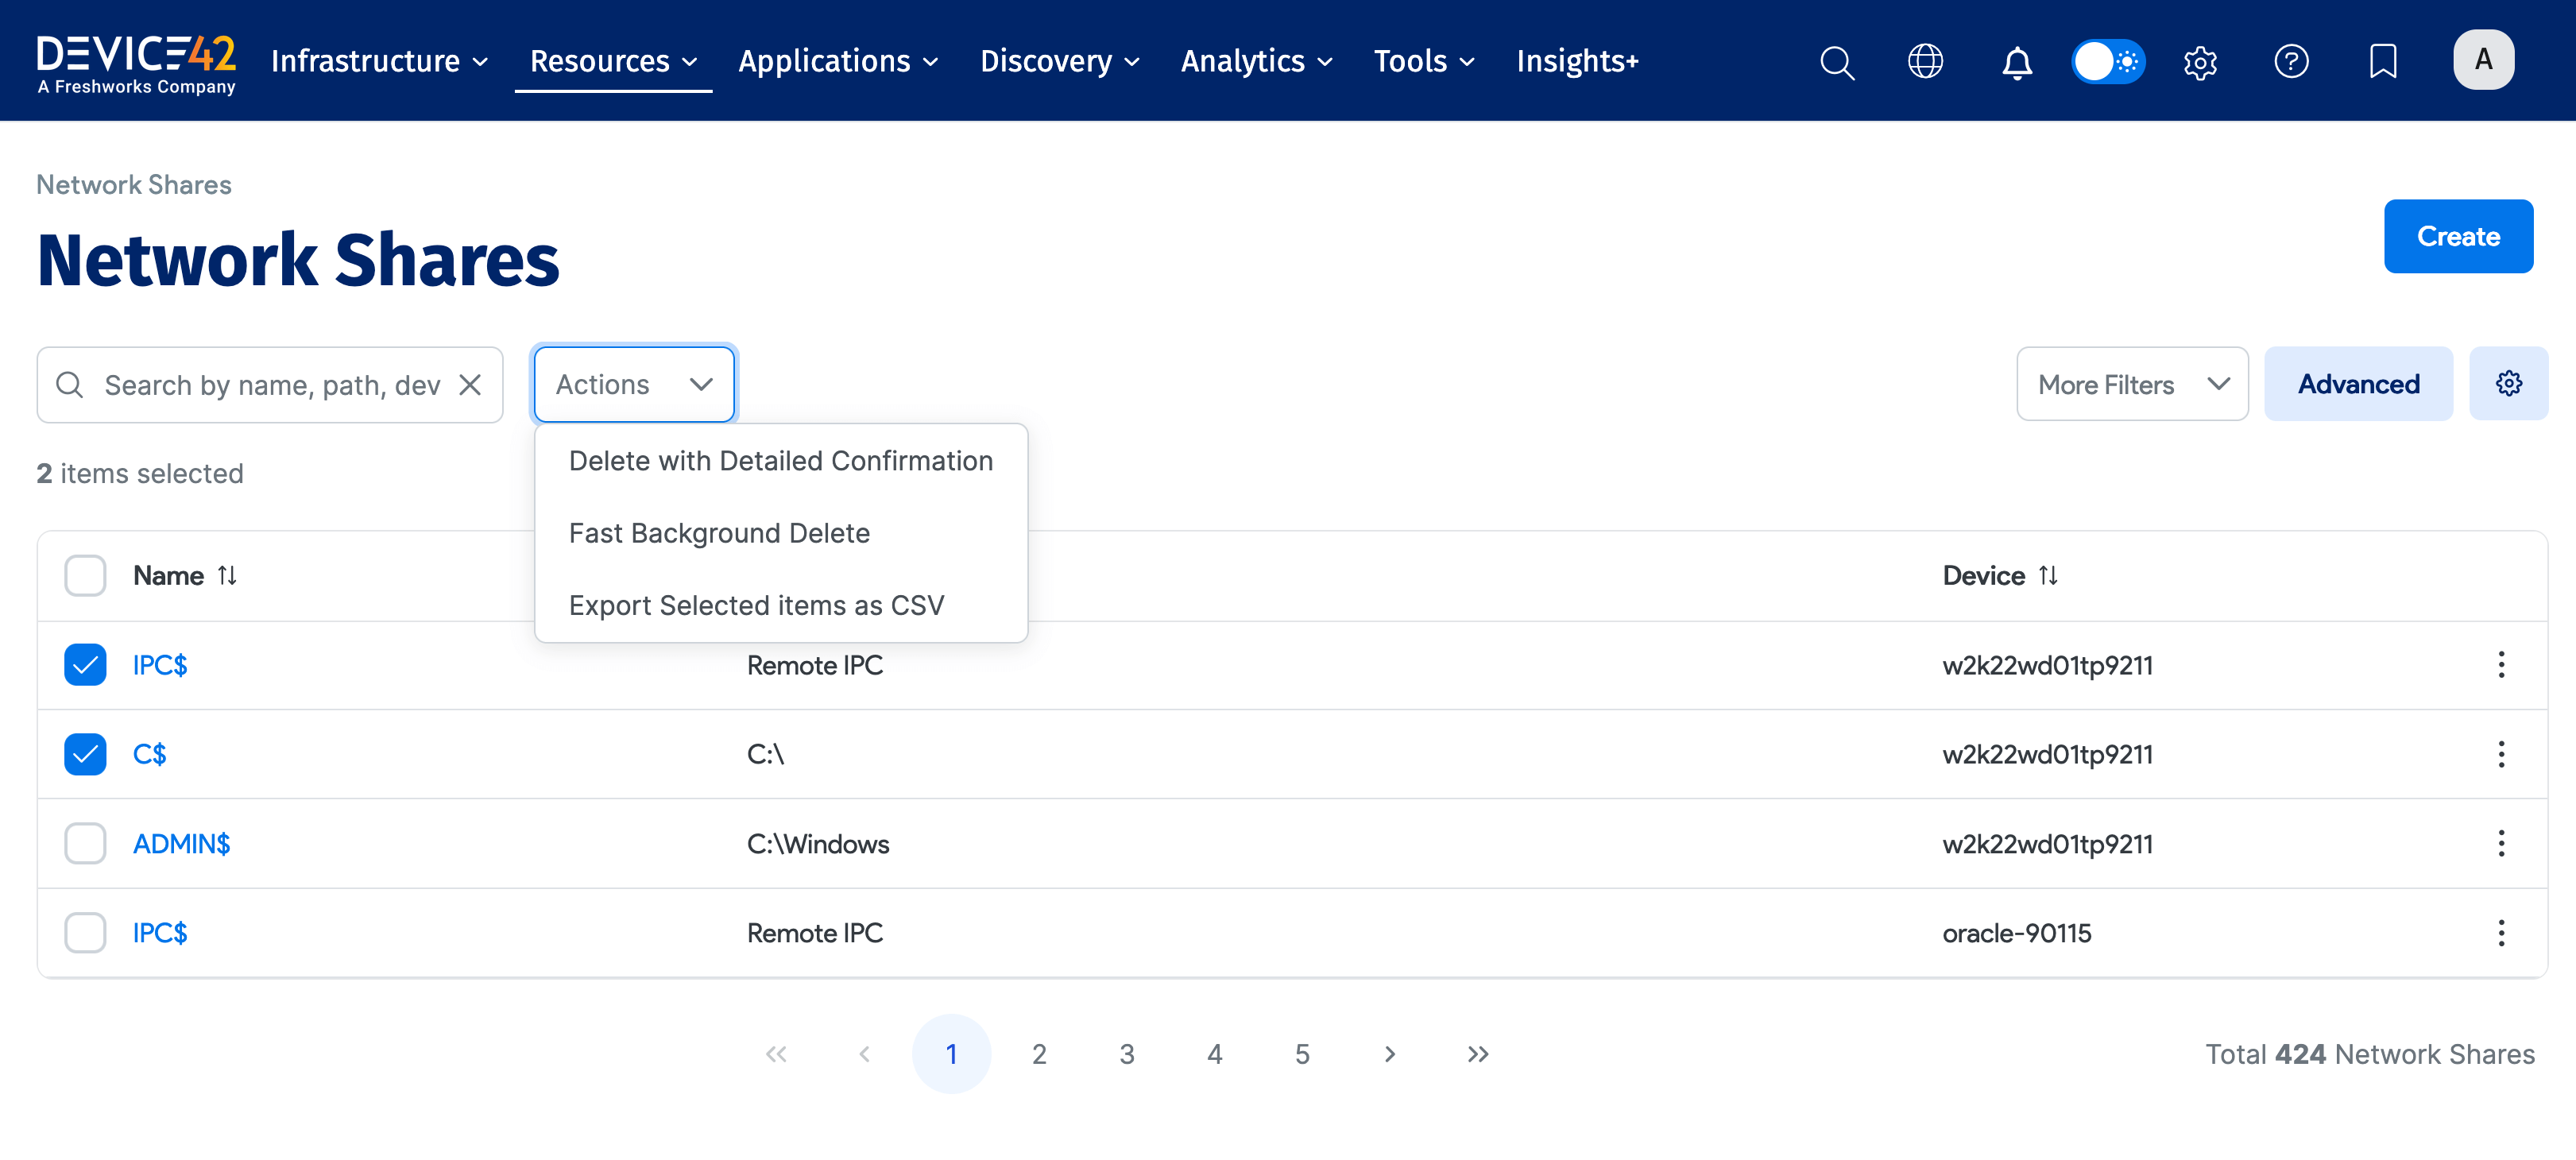Viewport: 2576px width, 1160px height.
Task: Open table column settings gear icon
Action: 2508,384
